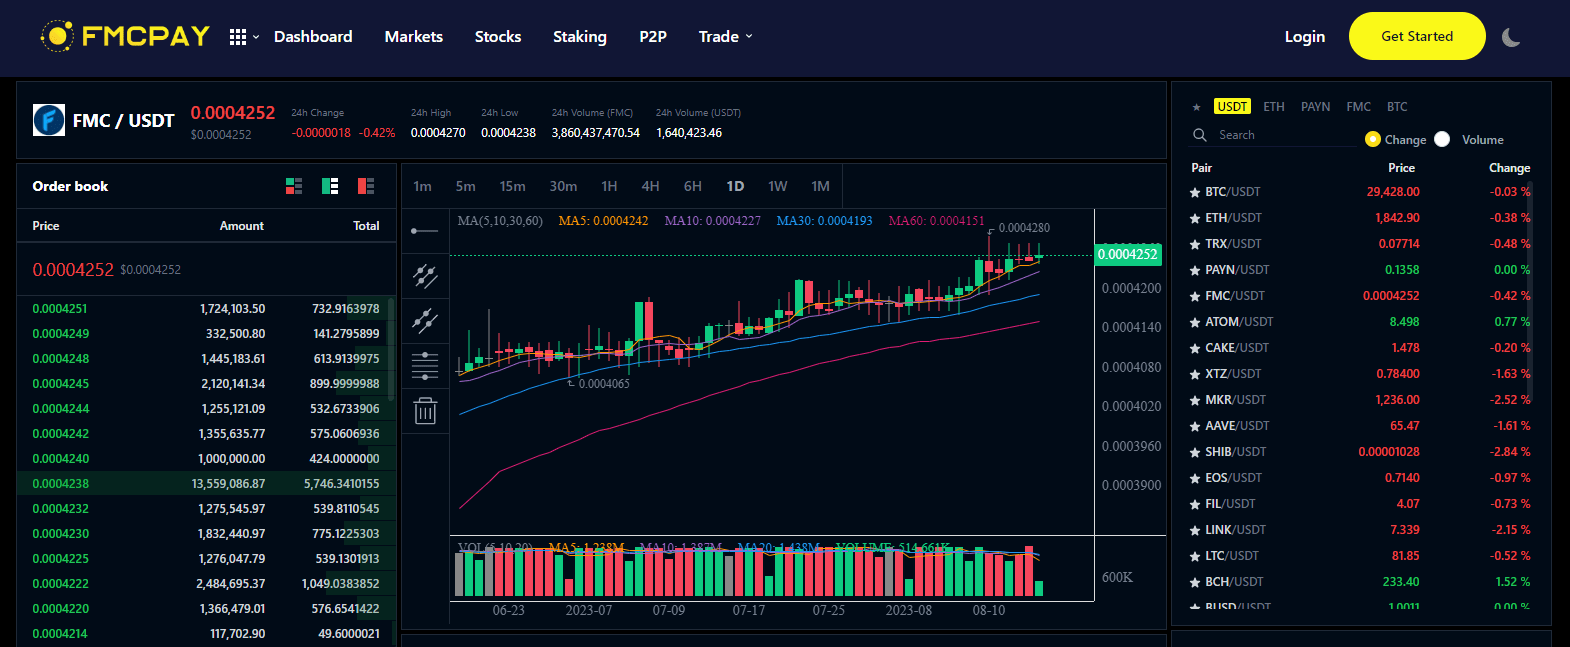
Task: Open the favorites star filter tab
Action: tap(1196, 107)
